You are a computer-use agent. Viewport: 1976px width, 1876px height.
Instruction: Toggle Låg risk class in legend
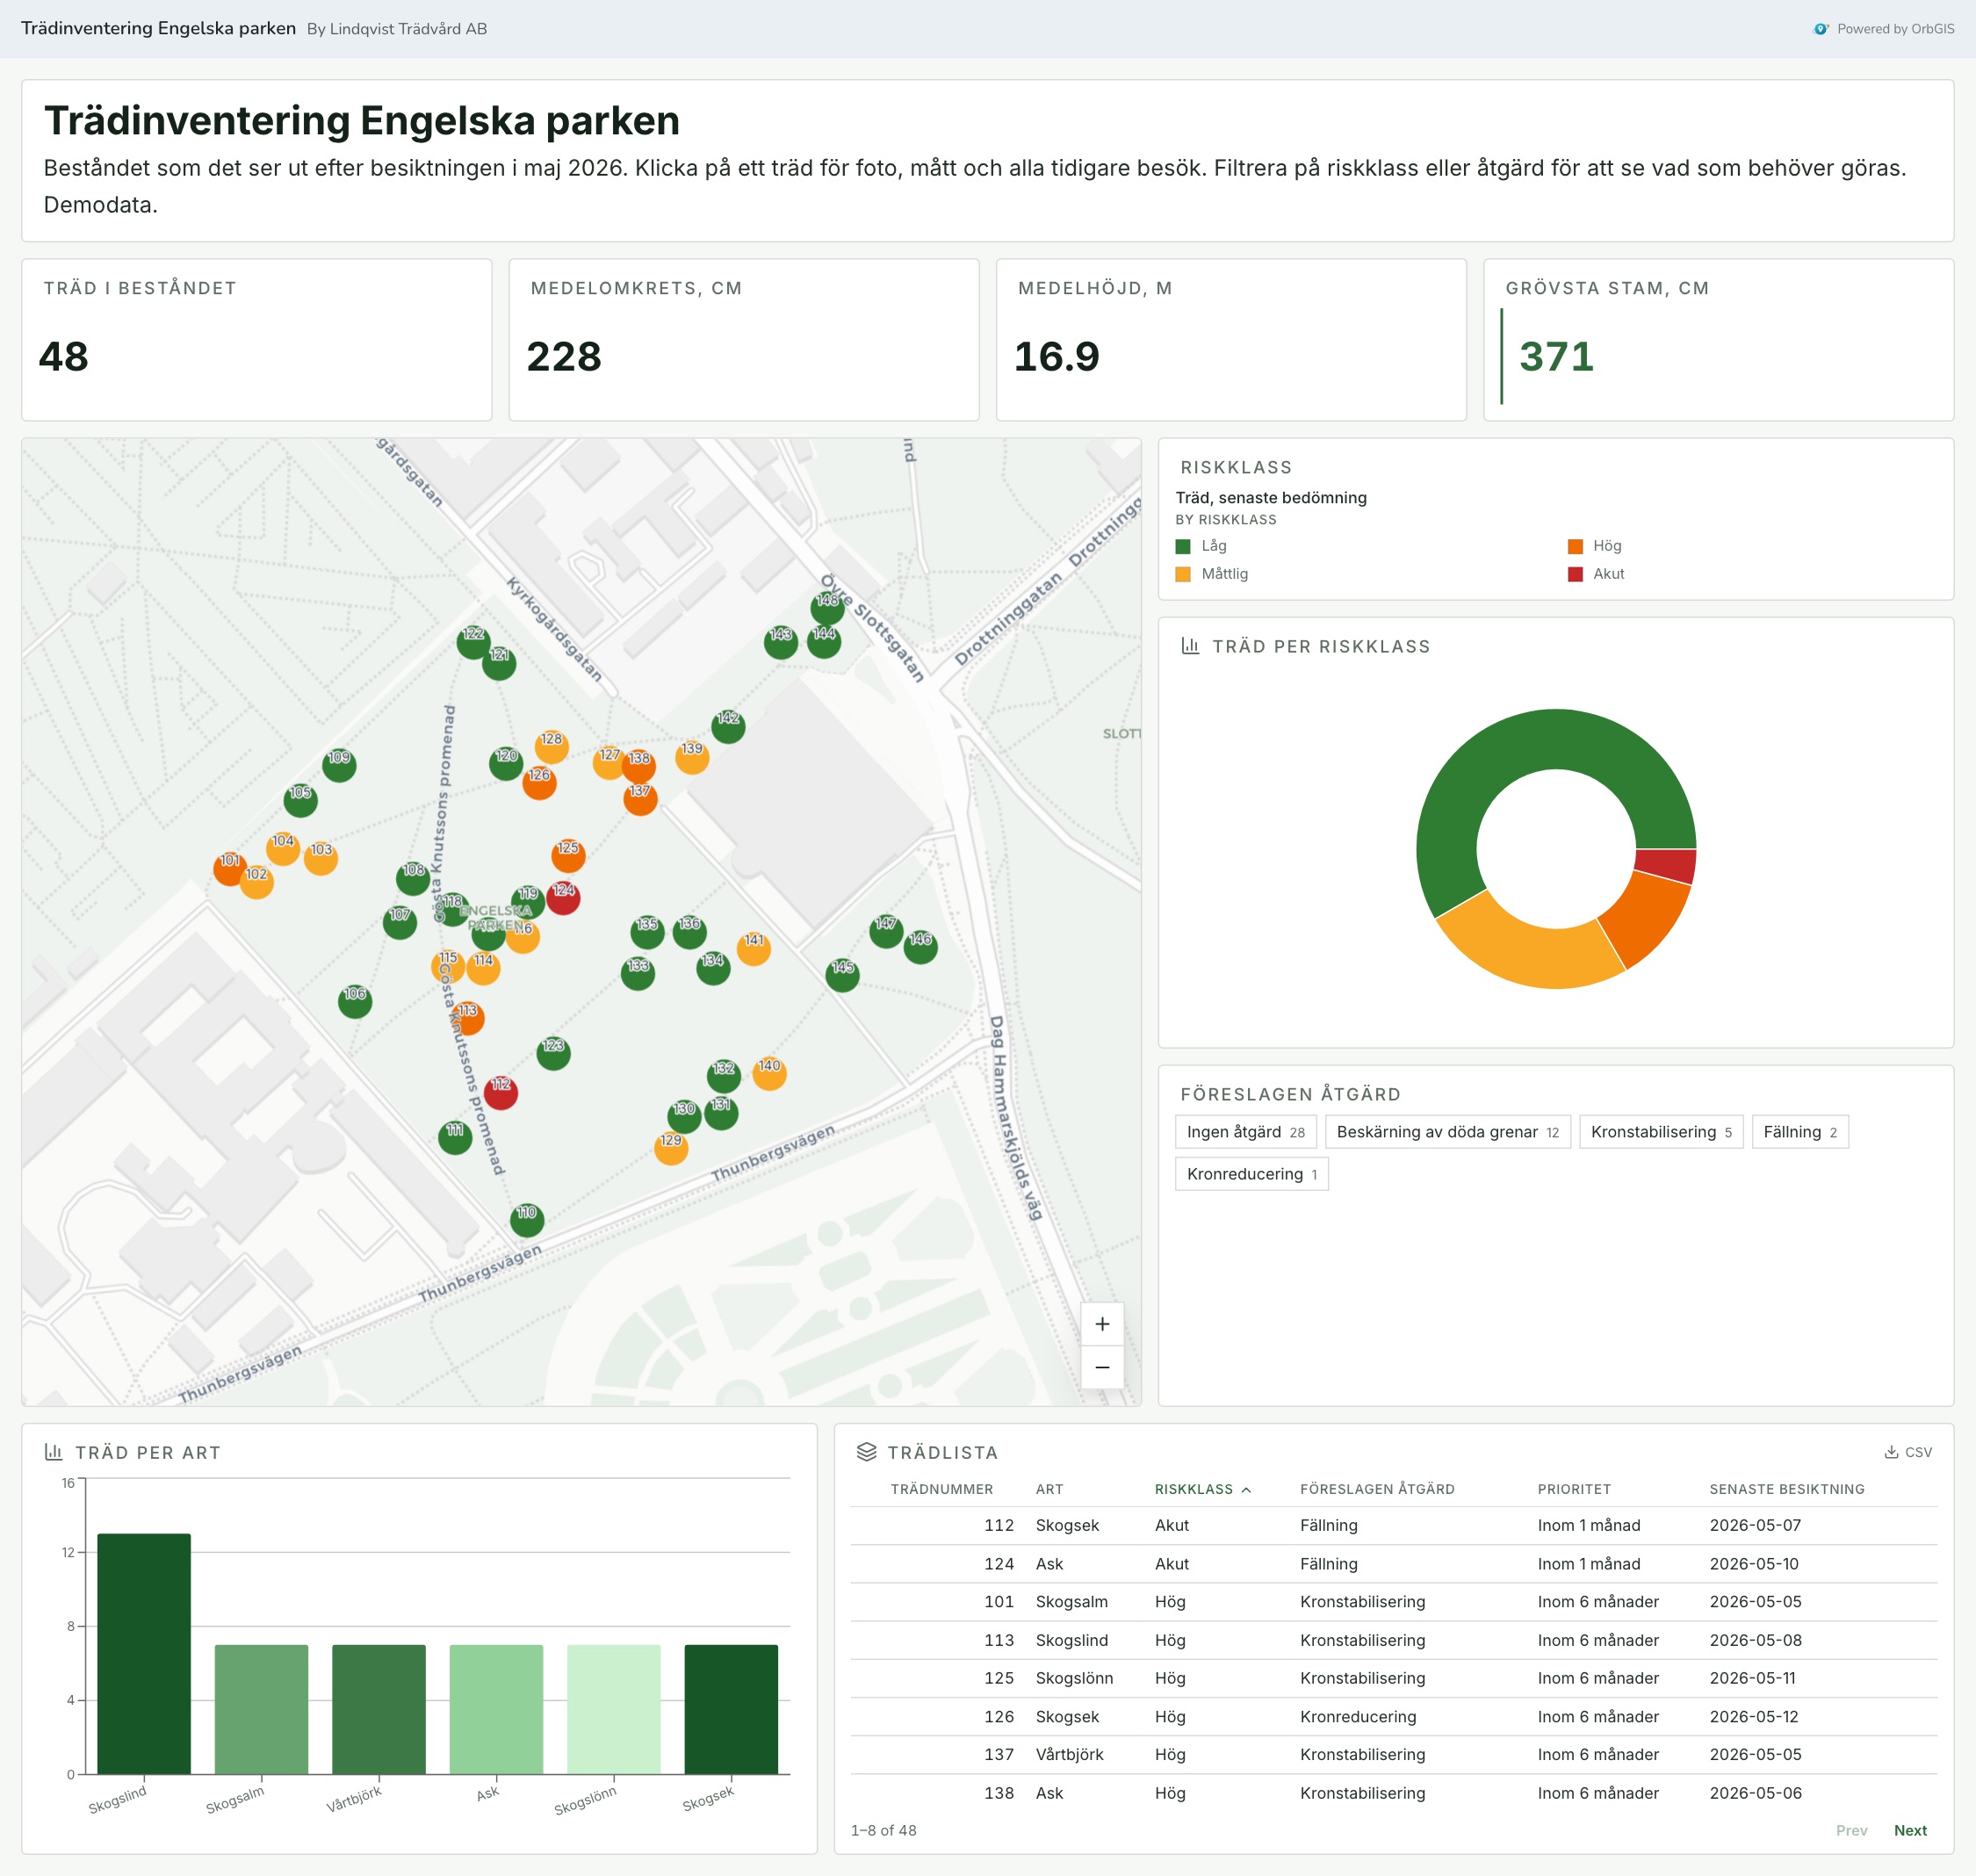(1201, 546)
